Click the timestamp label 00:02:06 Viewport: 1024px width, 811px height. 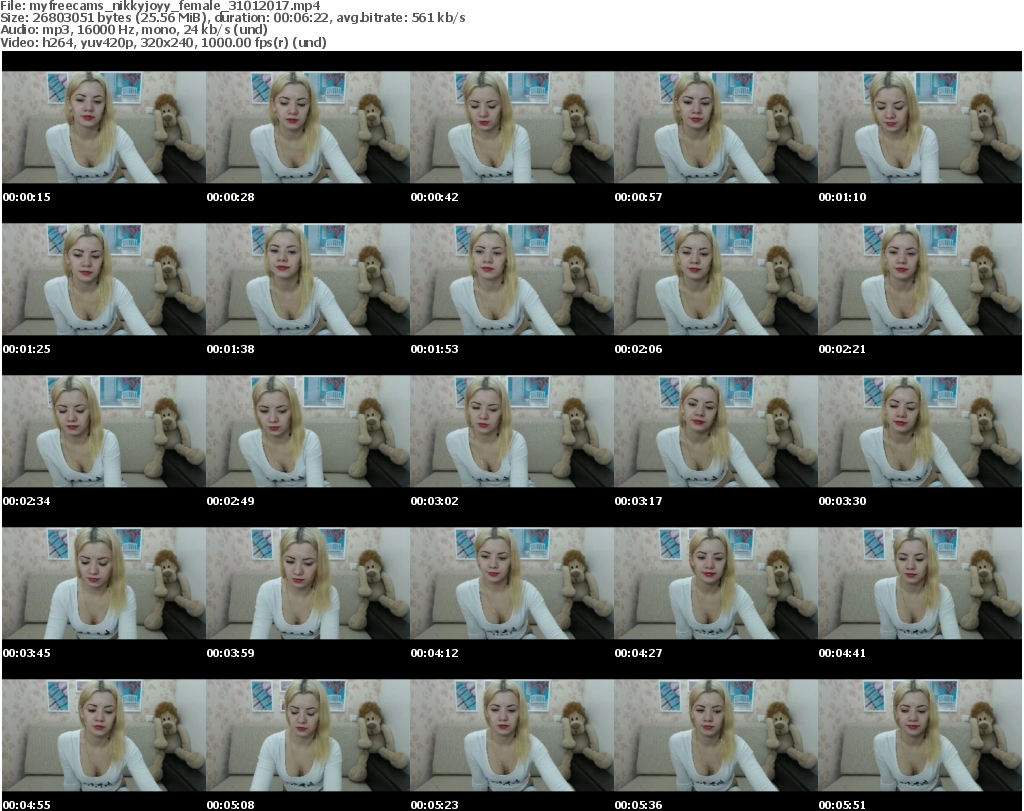point(638,349)
